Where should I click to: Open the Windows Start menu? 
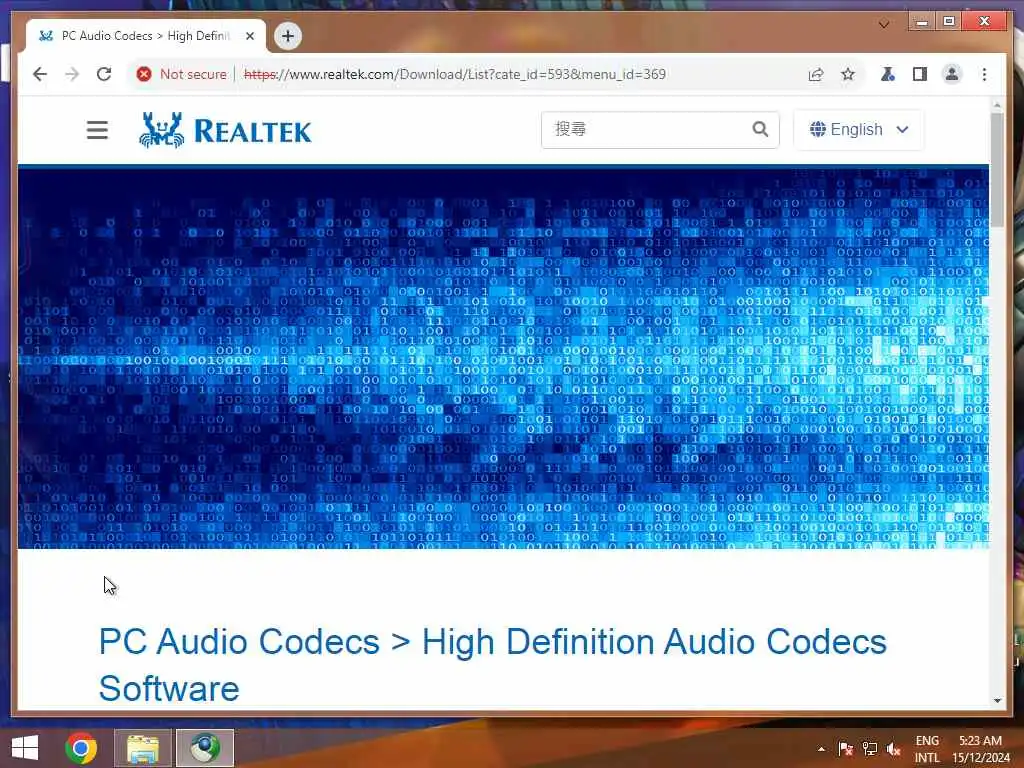point(25,748)
